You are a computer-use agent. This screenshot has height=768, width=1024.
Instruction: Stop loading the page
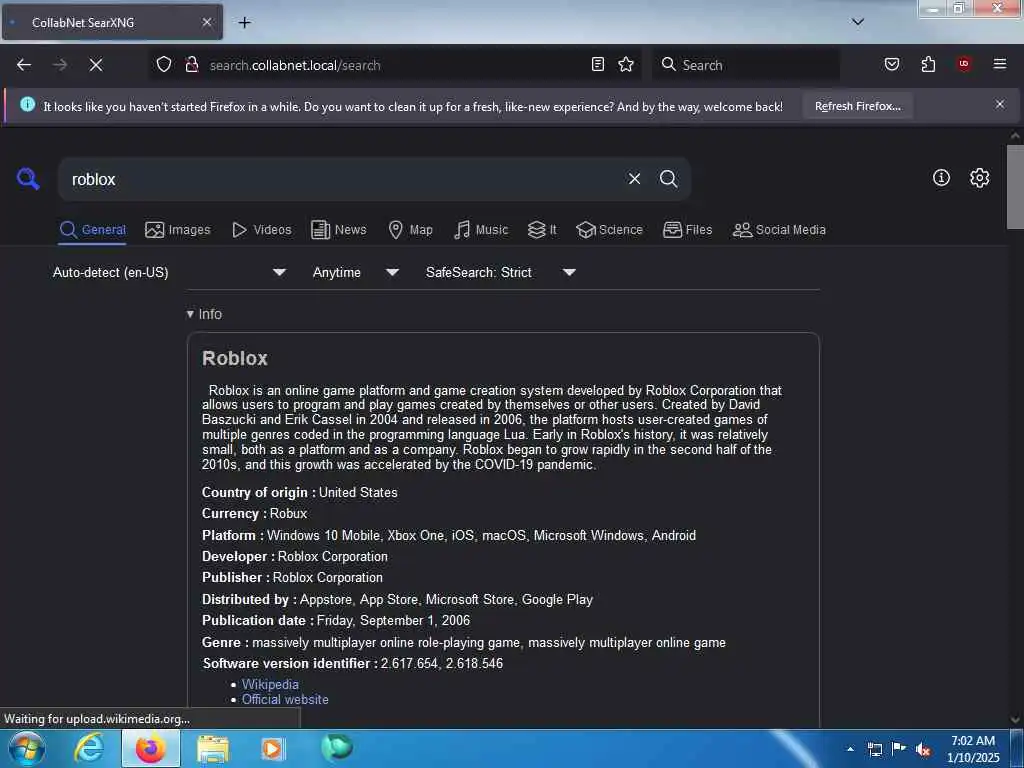pos(96,65)
